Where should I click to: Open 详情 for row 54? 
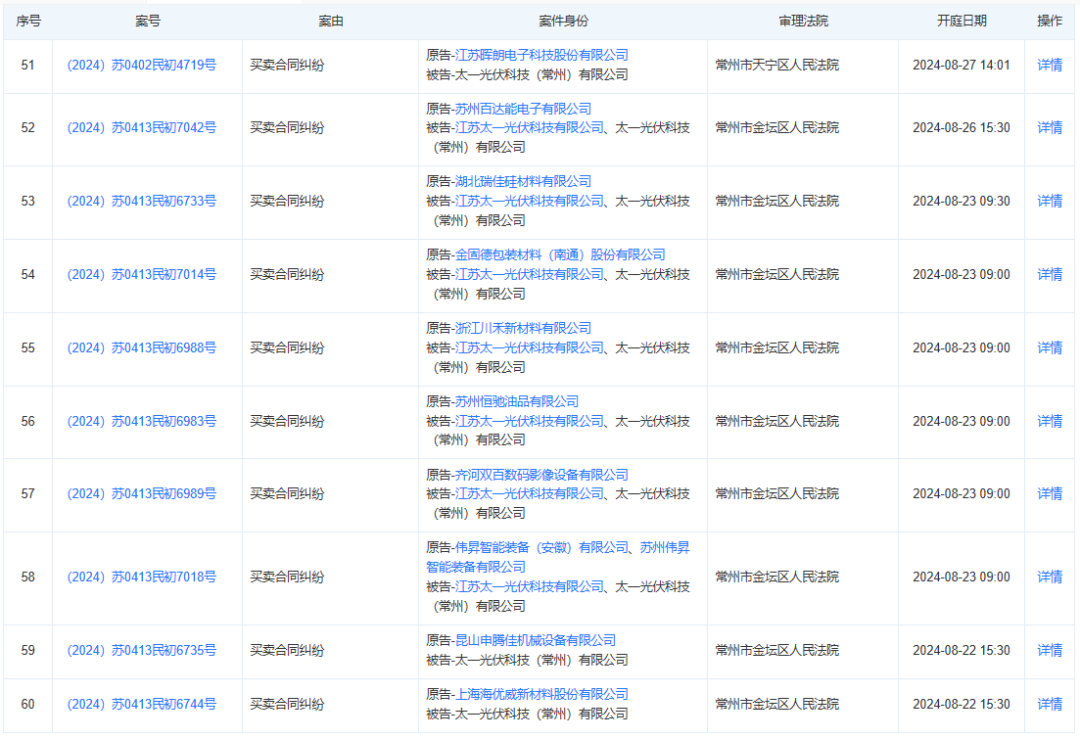(1049, 274)
